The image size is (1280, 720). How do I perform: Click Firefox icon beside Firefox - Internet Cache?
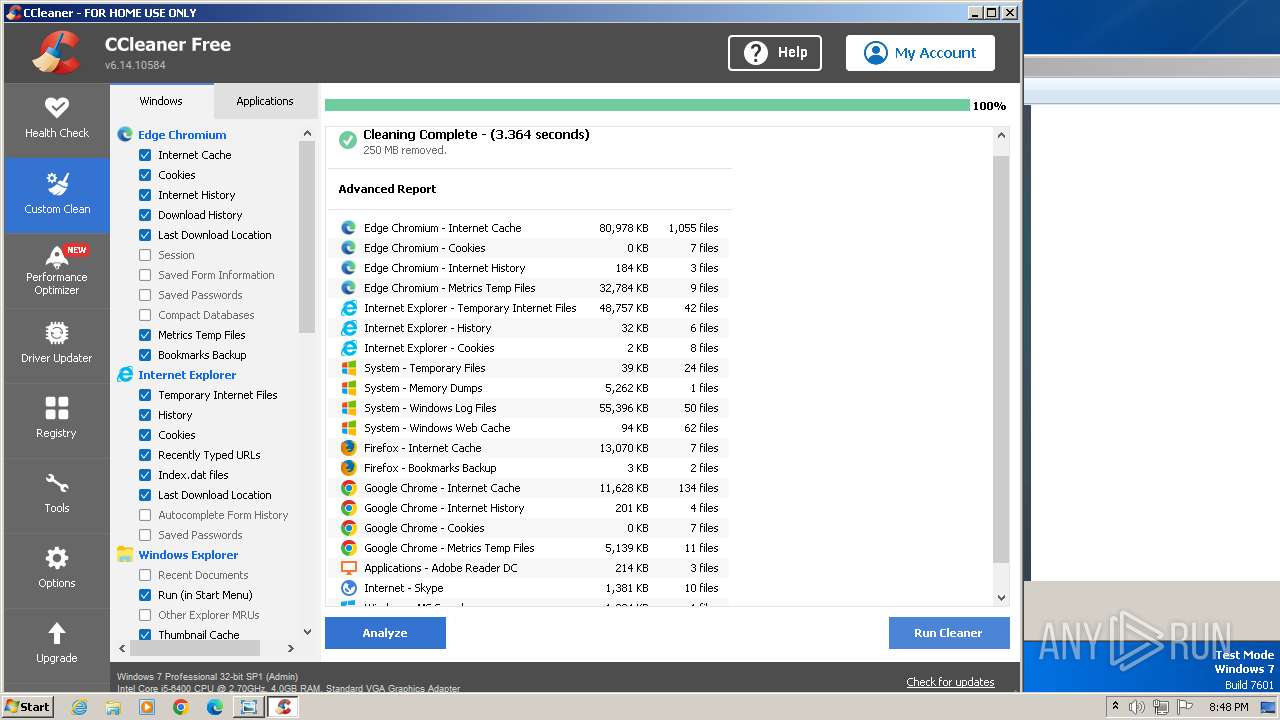click(348, 448)
